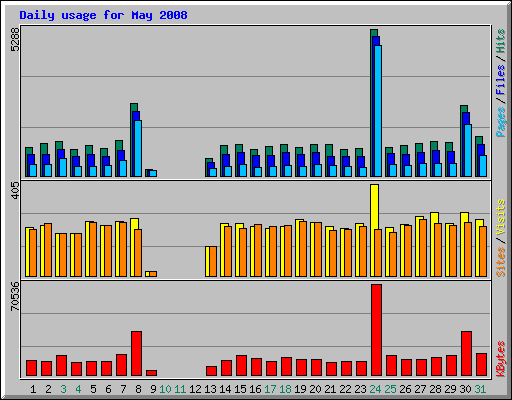Click the orange 'Sites' legend label

coord(501,261)
